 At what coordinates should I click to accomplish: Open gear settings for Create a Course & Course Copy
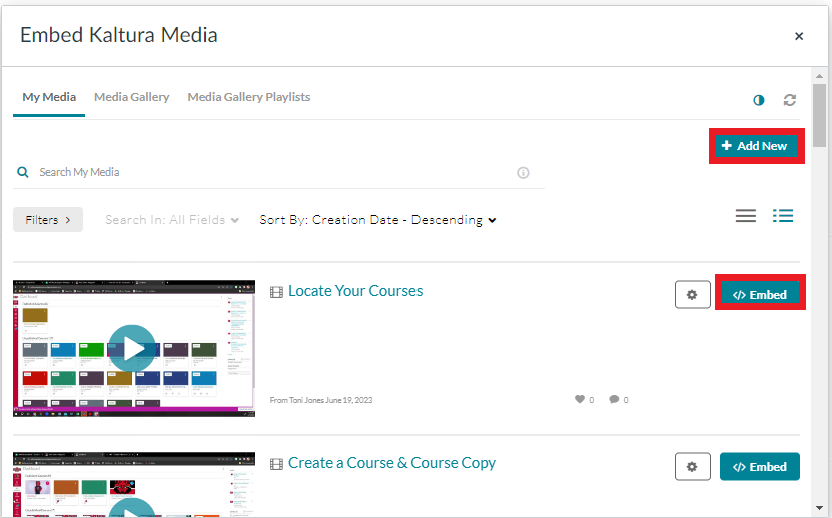tap(692, 467)
